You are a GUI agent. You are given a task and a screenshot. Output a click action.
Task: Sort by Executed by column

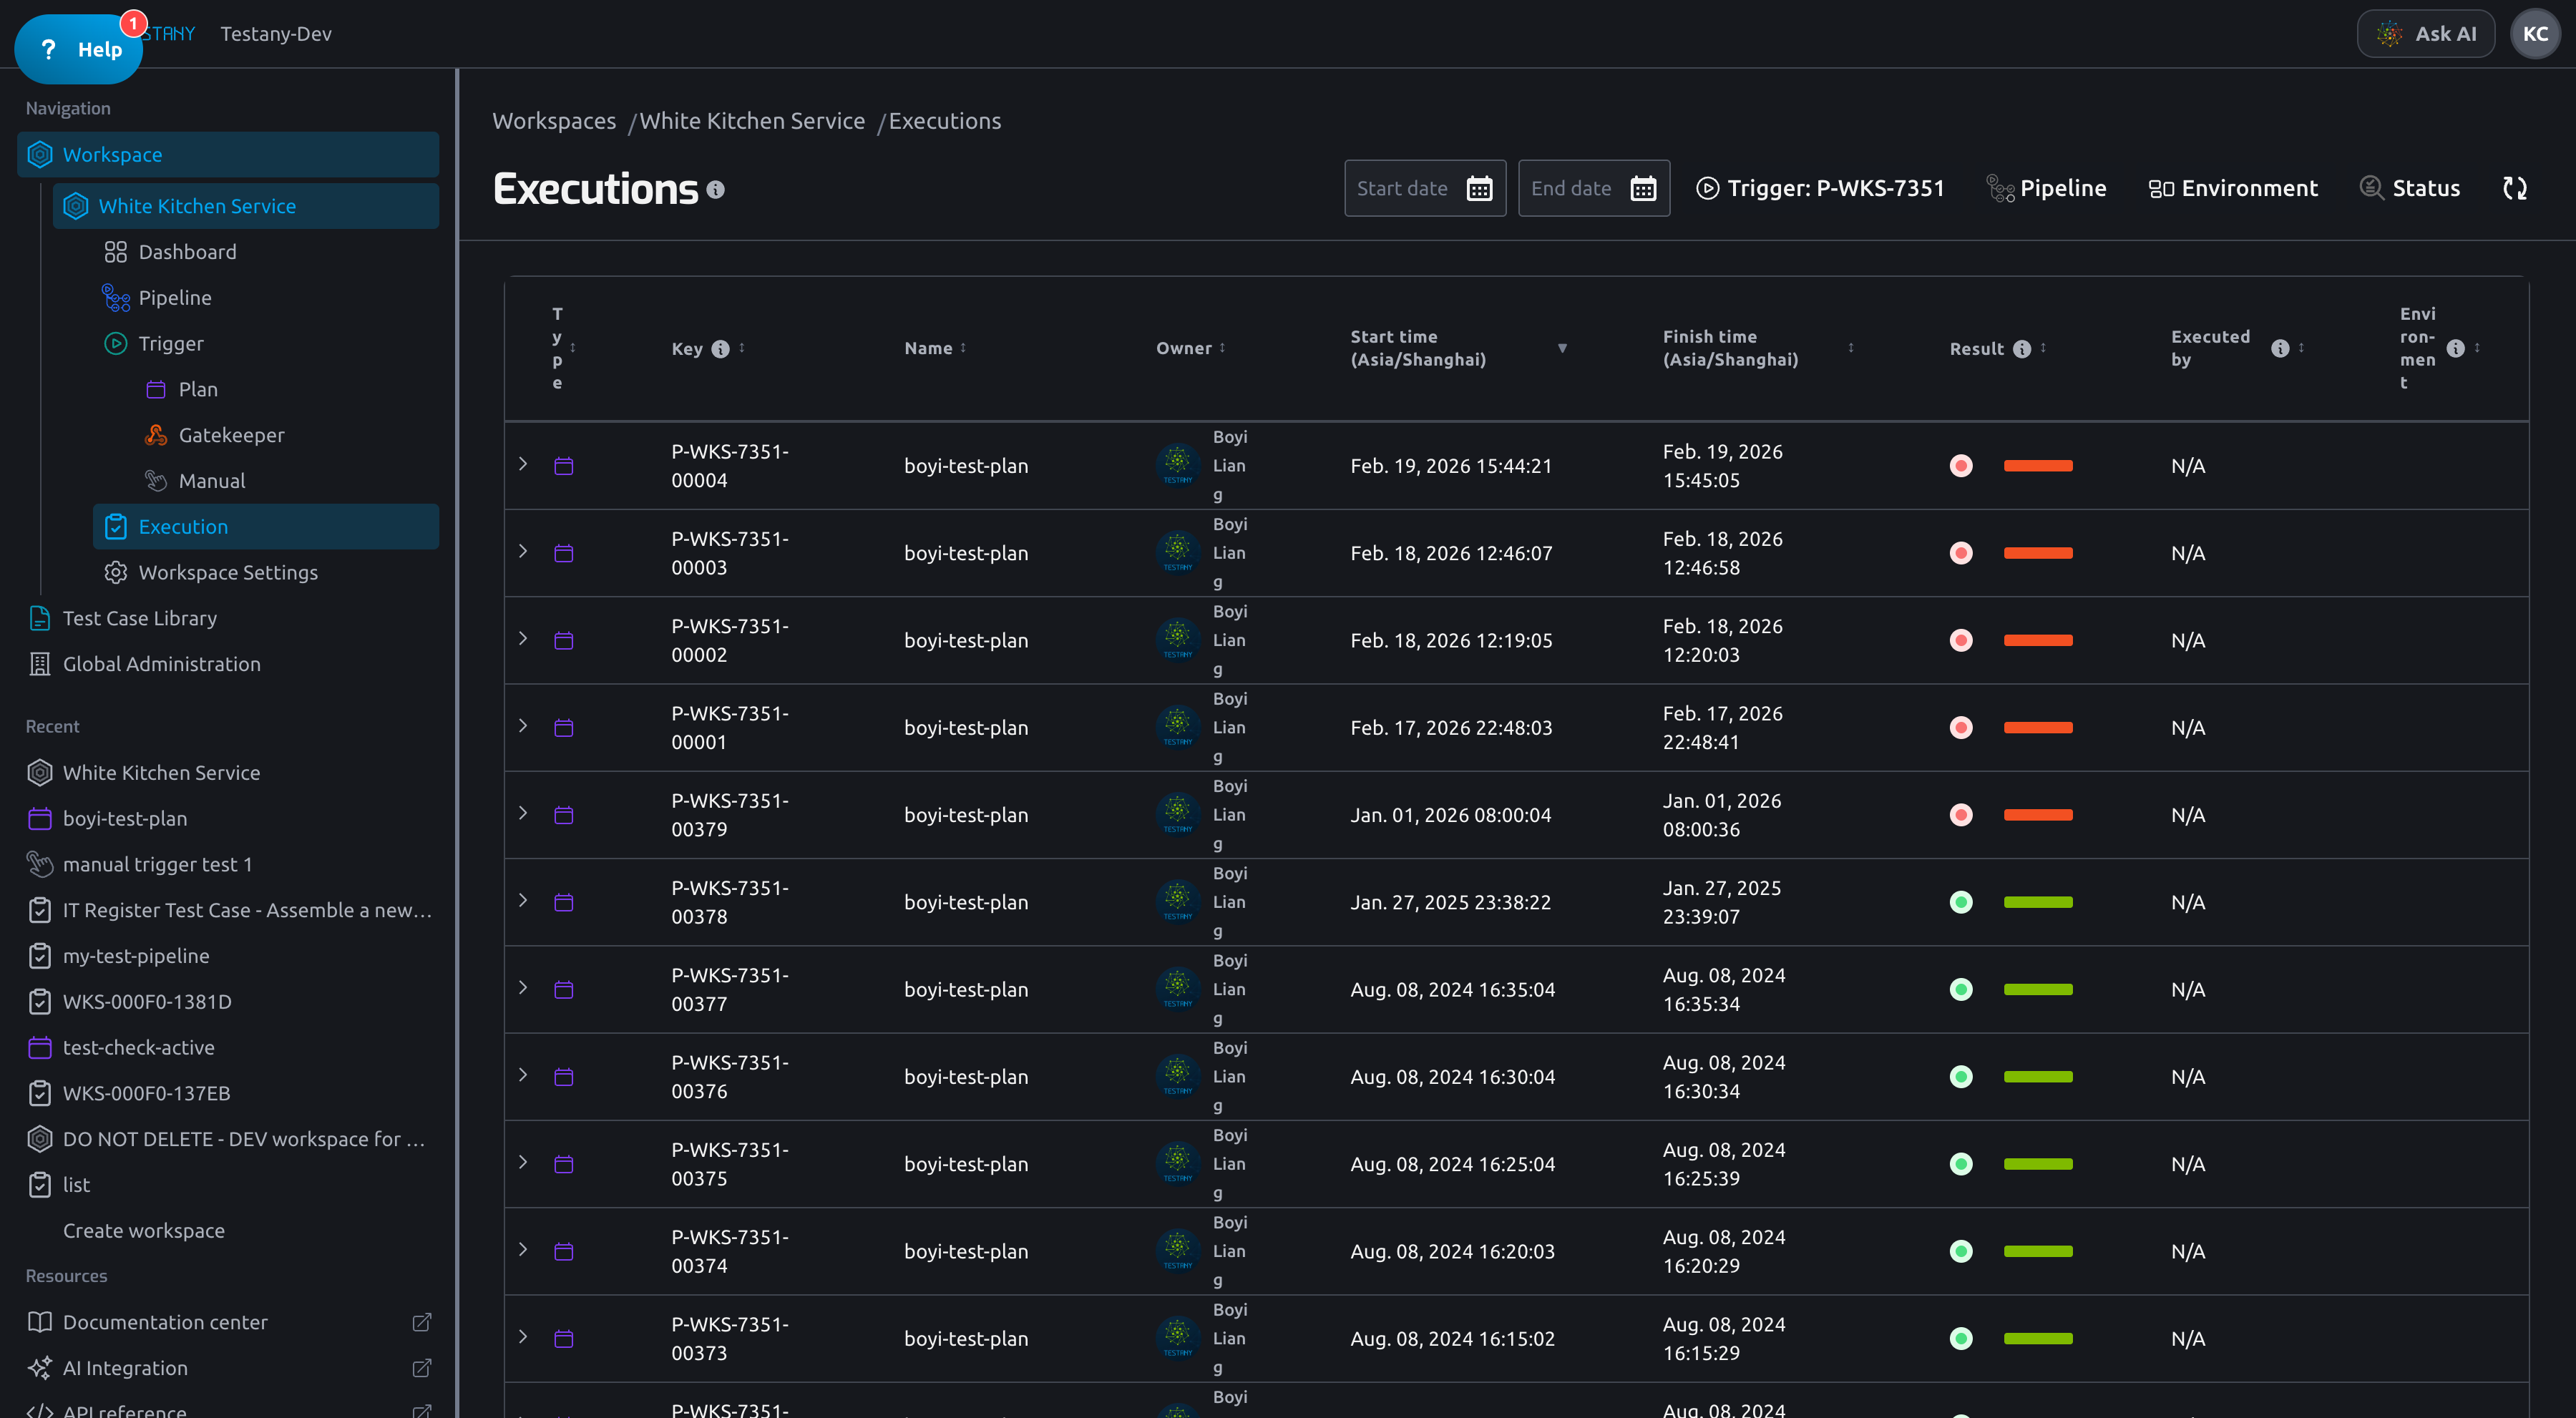[2301, 348]
